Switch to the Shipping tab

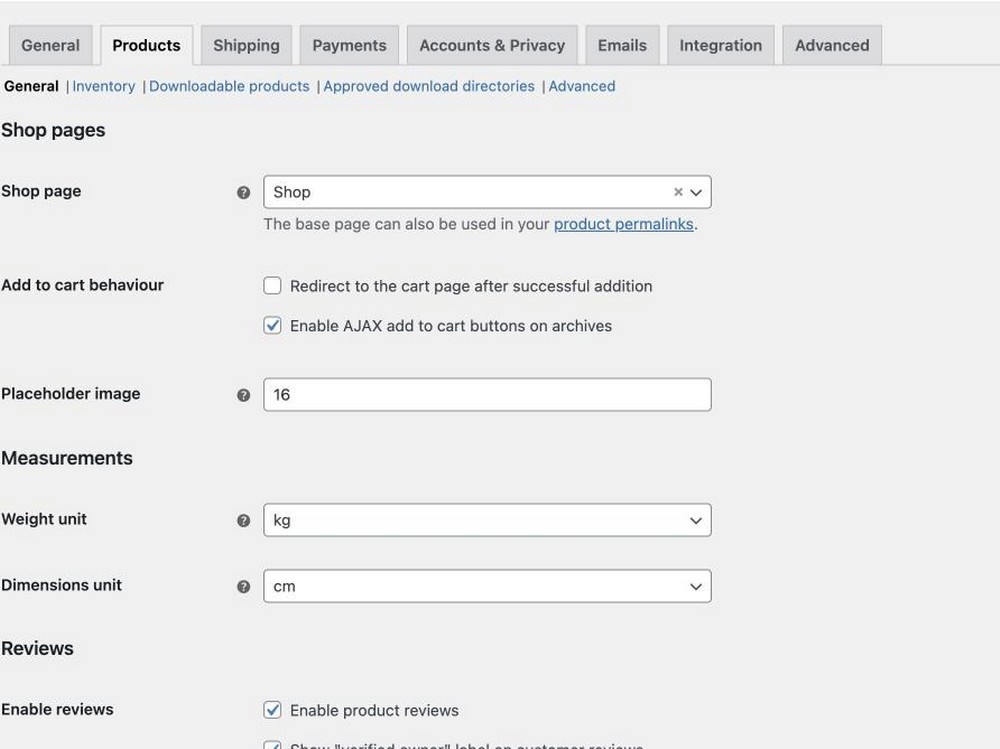pyautogui.click(x=246, y=45)
